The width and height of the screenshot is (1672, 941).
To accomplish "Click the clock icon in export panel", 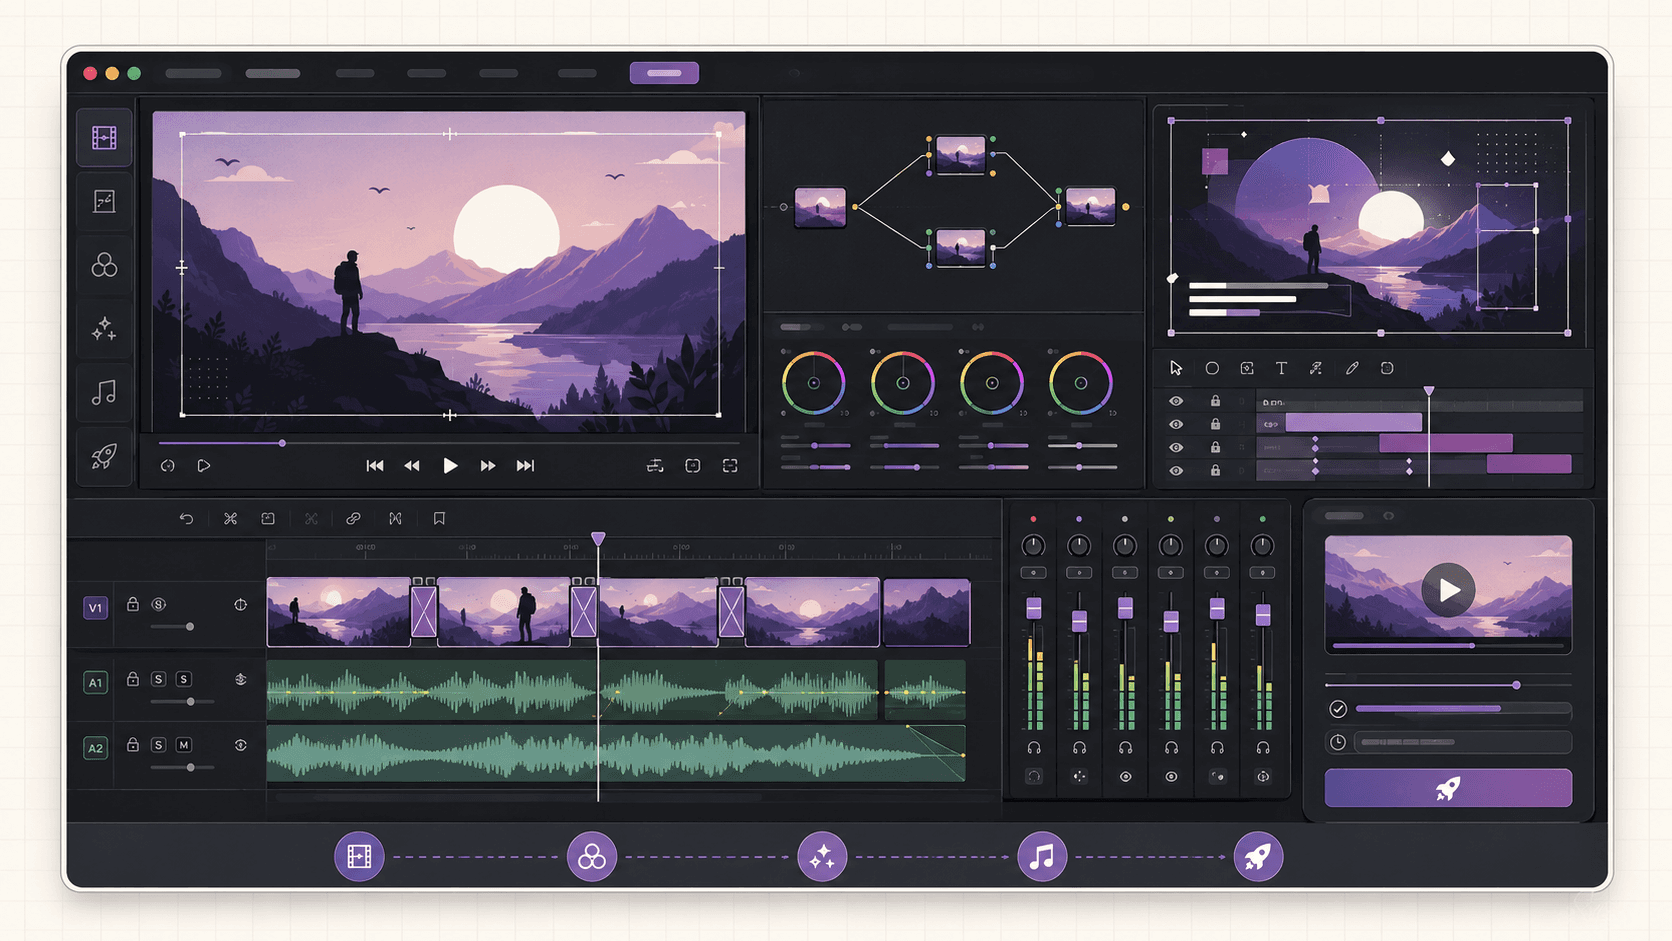I will tap(1338, 742).
